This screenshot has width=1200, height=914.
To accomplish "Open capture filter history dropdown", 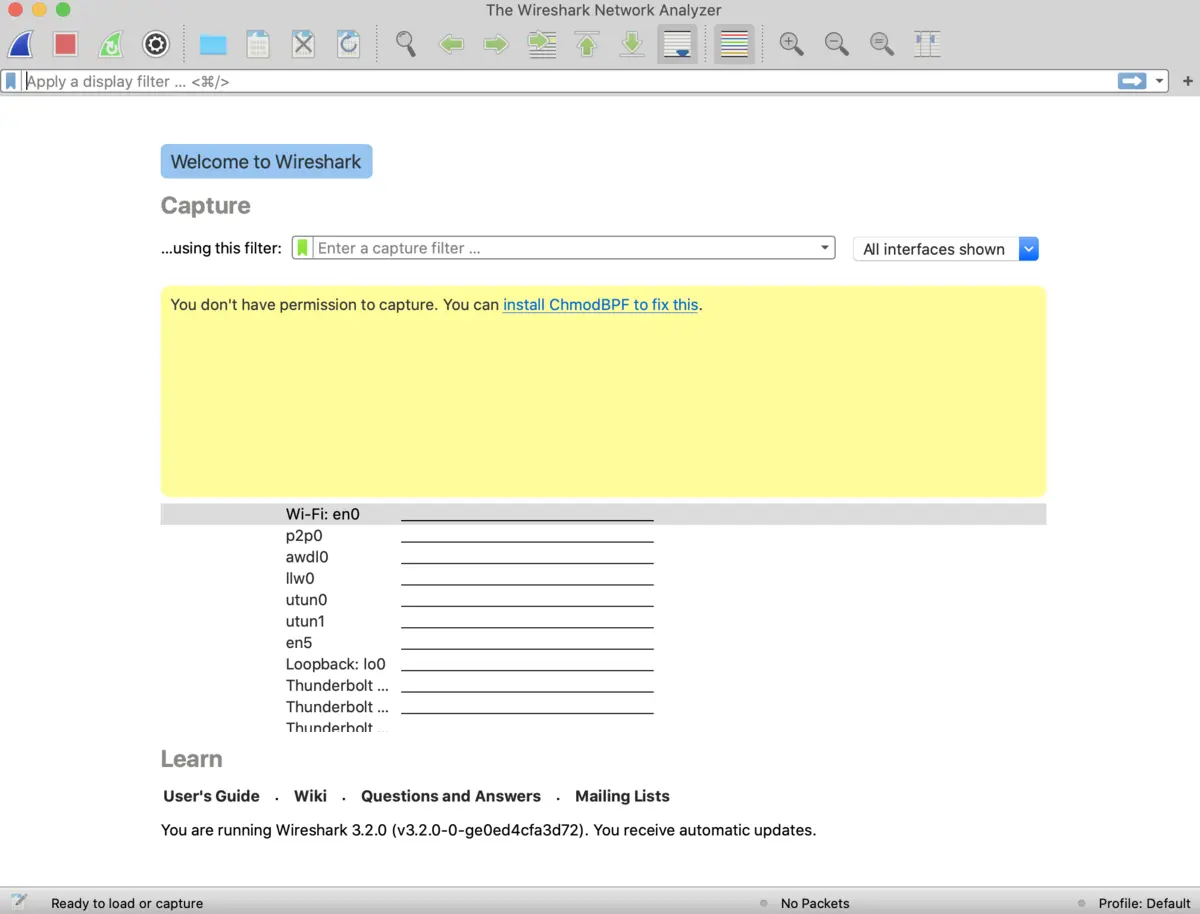I will [825, 248].
